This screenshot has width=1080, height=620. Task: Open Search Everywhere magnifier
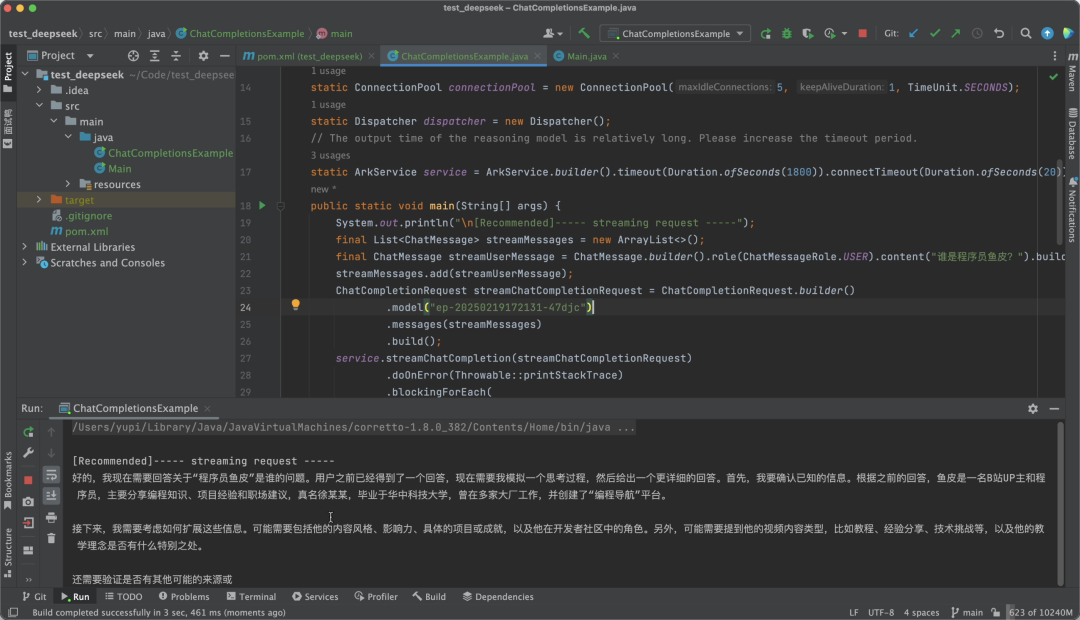point(1026,33)
